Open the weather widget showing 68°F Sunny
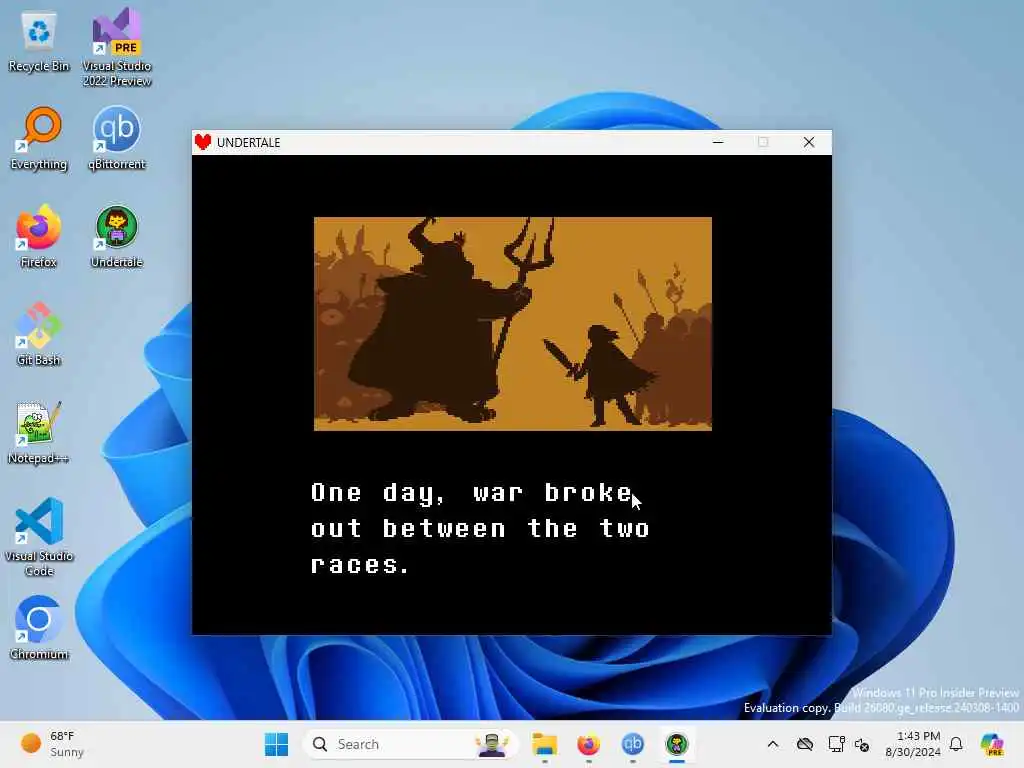This screenshot has width=1024, height=768. [52, 744]
